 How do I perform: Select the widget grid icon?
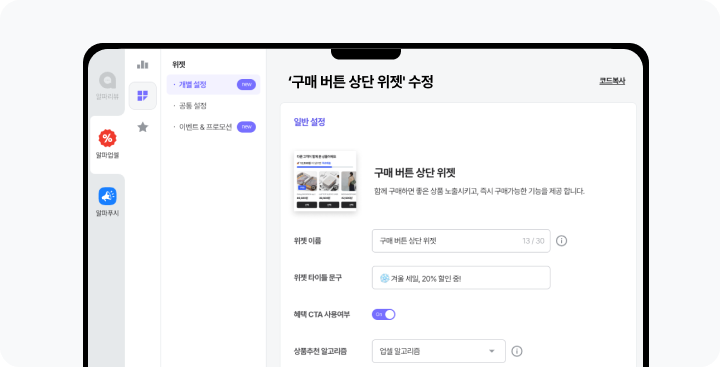(x=143, y=96)
